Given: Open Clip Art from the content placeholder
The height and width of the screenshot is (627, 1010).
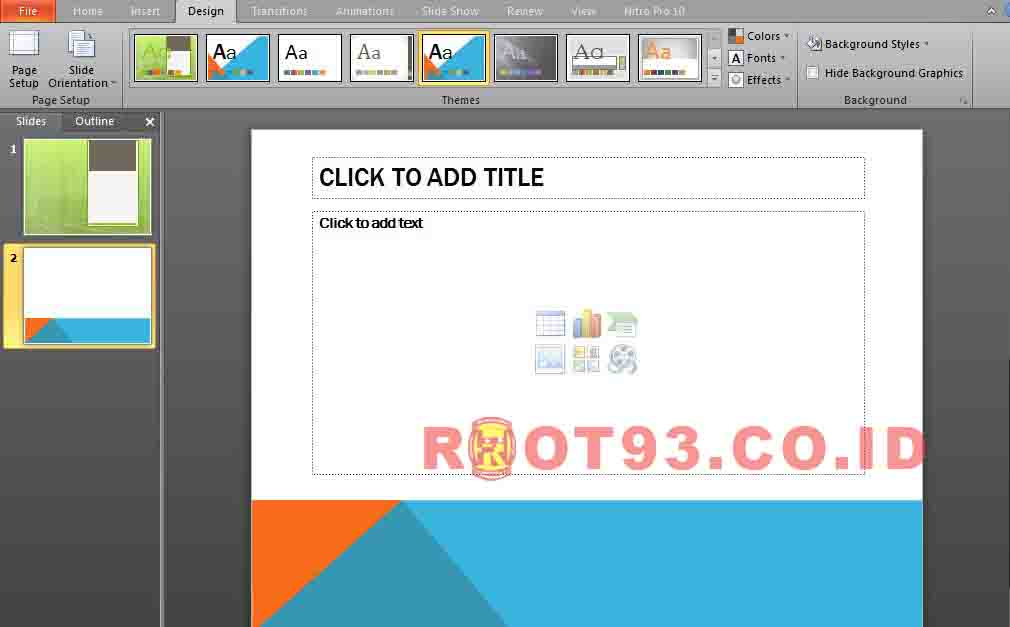Looking at the screenshot, I should [588, 360].
